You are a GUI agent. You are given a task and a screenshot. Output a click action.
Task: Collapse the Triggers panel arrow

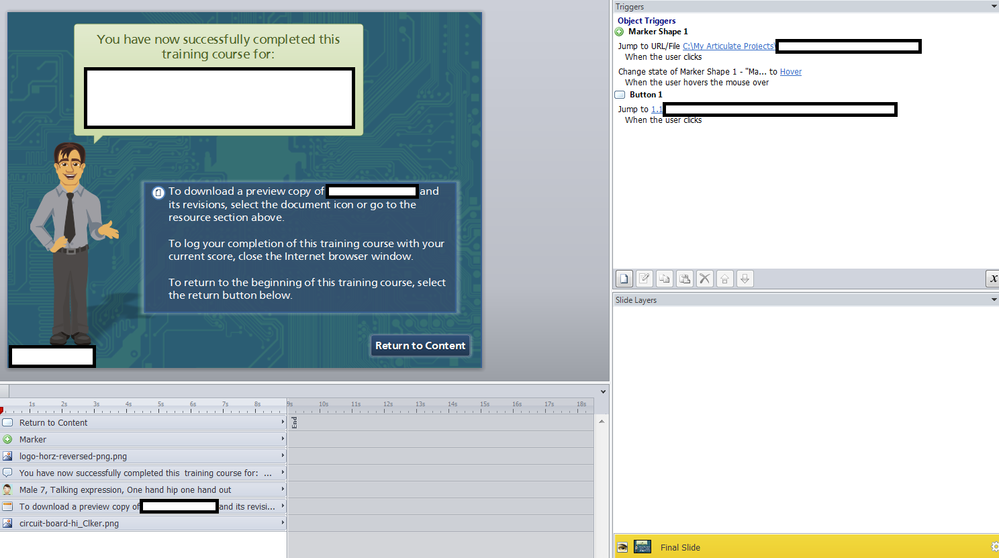coord(993,6)
